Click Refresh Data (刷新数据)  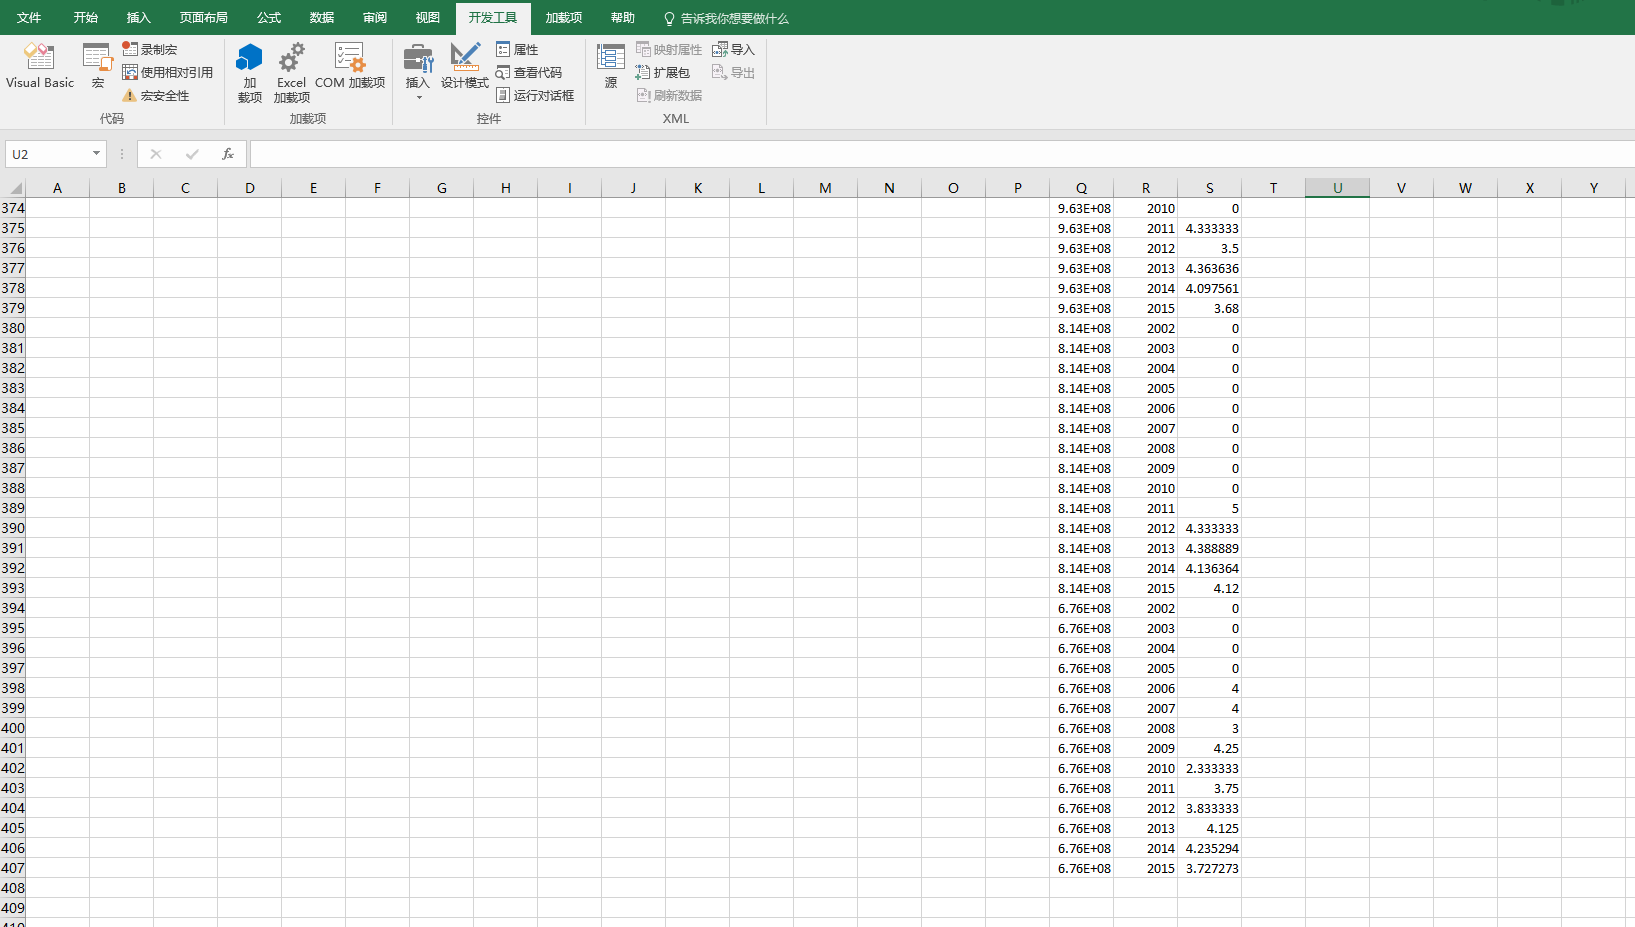pyautogui.click(x=669, y=95)
